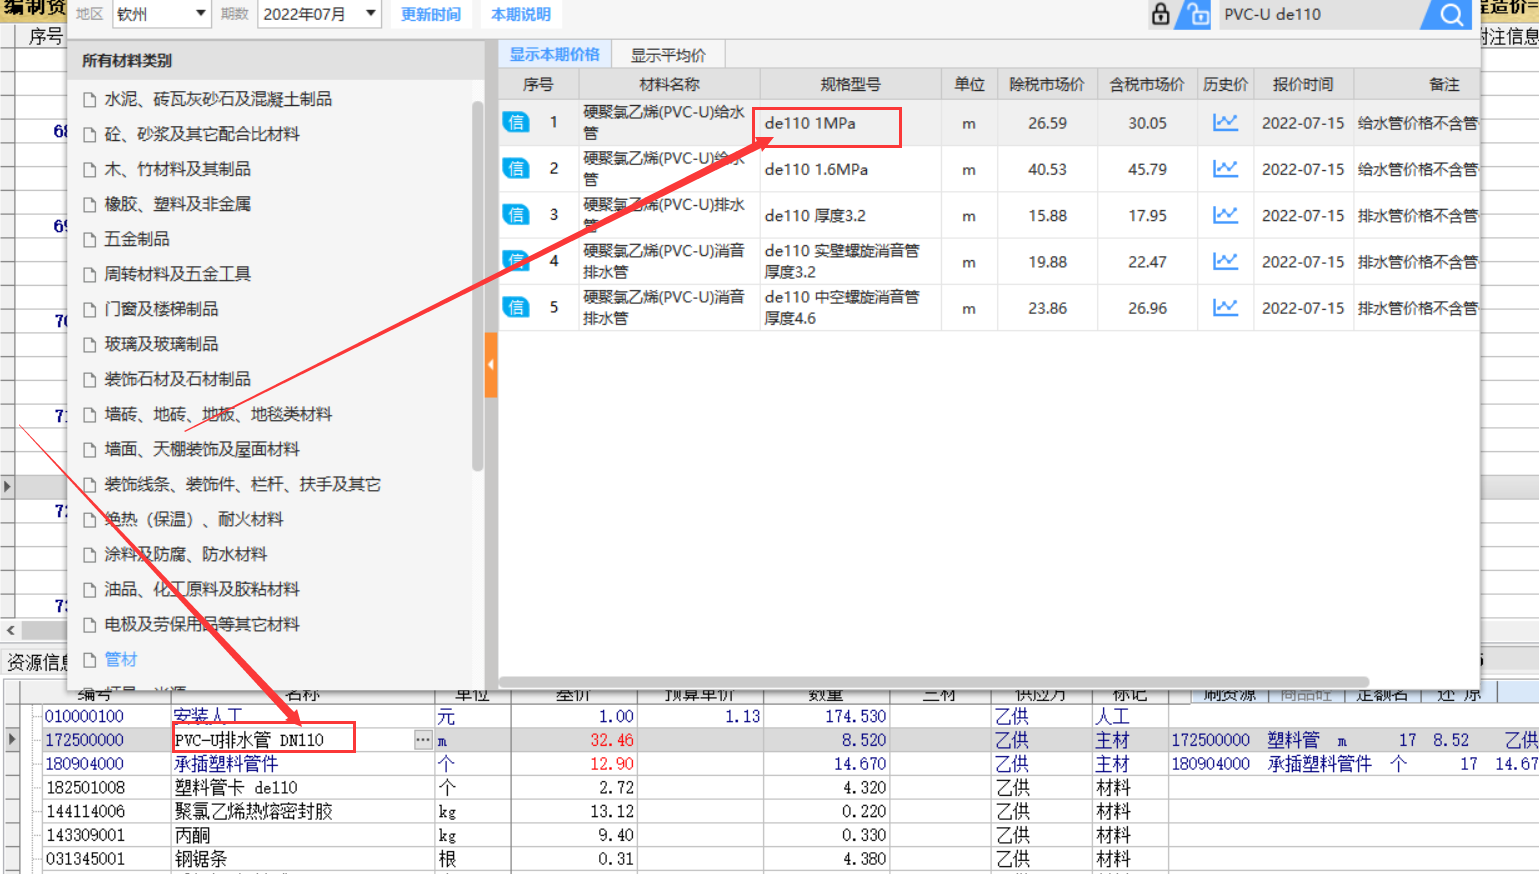The width and height of the screenshot is (1539, 874).
Task: Select category 电极及劳保用品等其它材料
Action: coord(202,624)
